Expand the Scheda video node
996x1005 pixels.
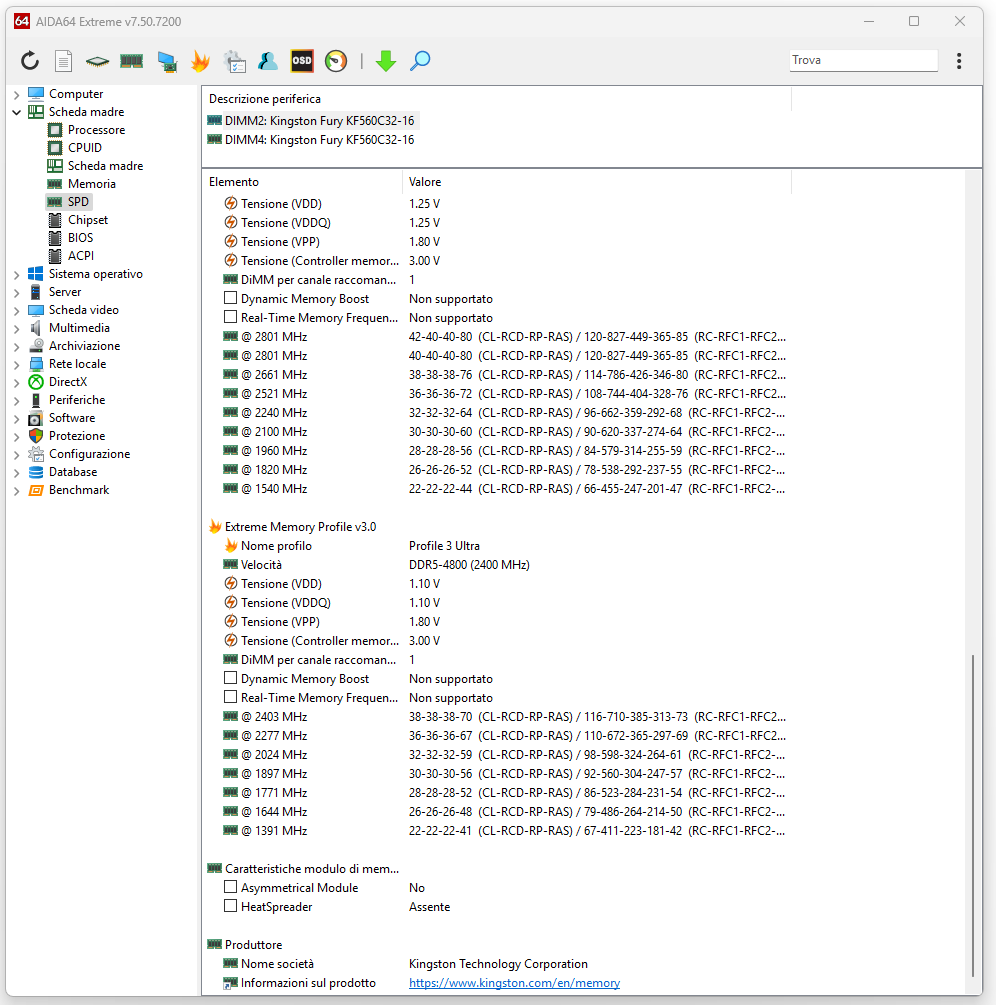pos(17,310)
